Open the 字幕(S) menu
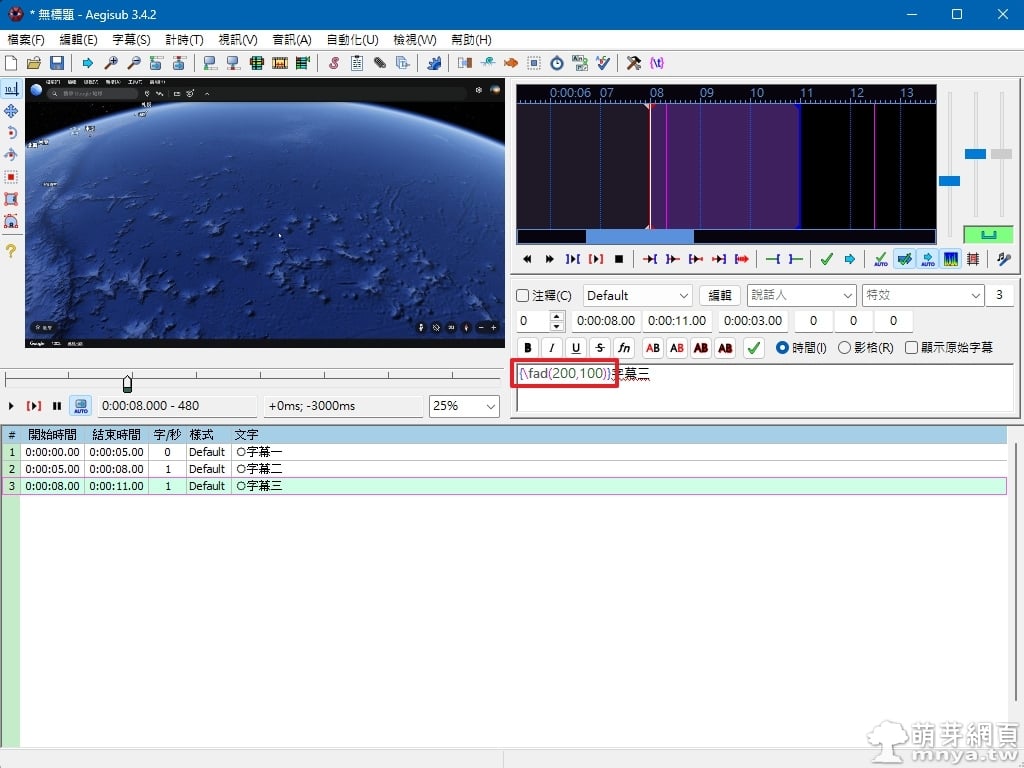The height and width of the screenshot is (768, 1024). click(x=131, y=40)
